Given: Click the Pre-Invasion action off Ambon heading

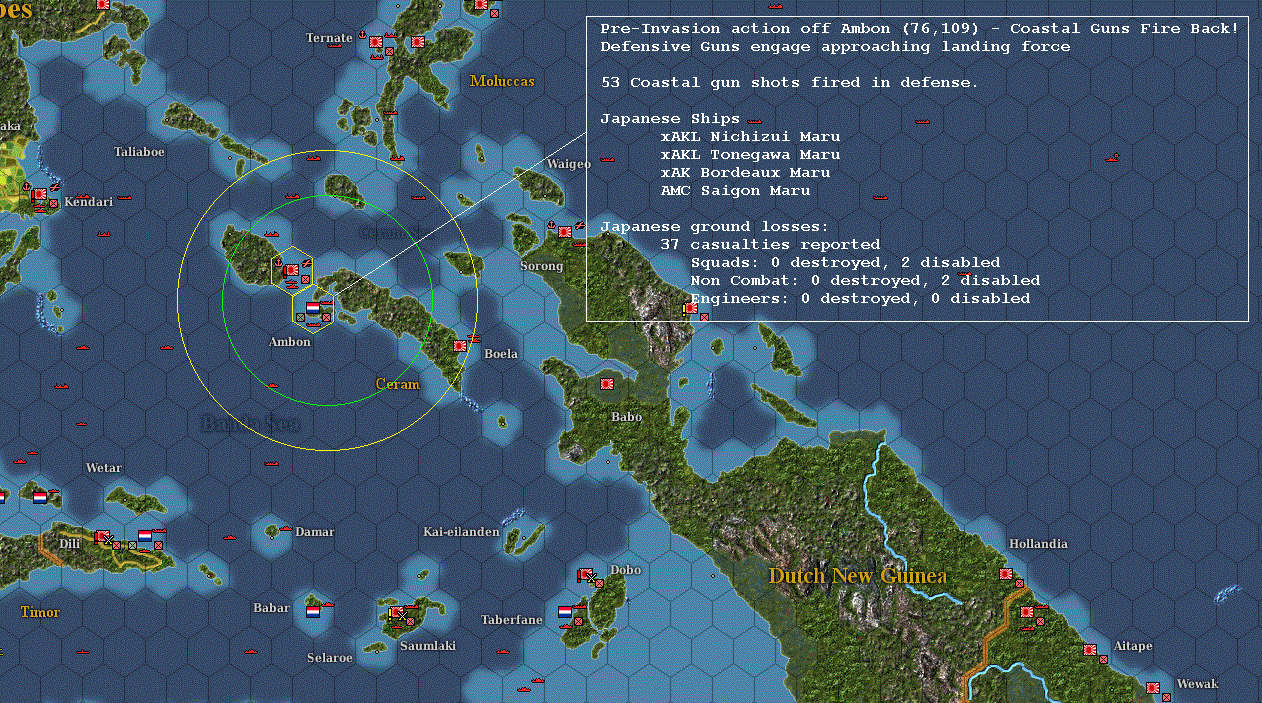Looking at the screenshot, I should coord(920,29).
